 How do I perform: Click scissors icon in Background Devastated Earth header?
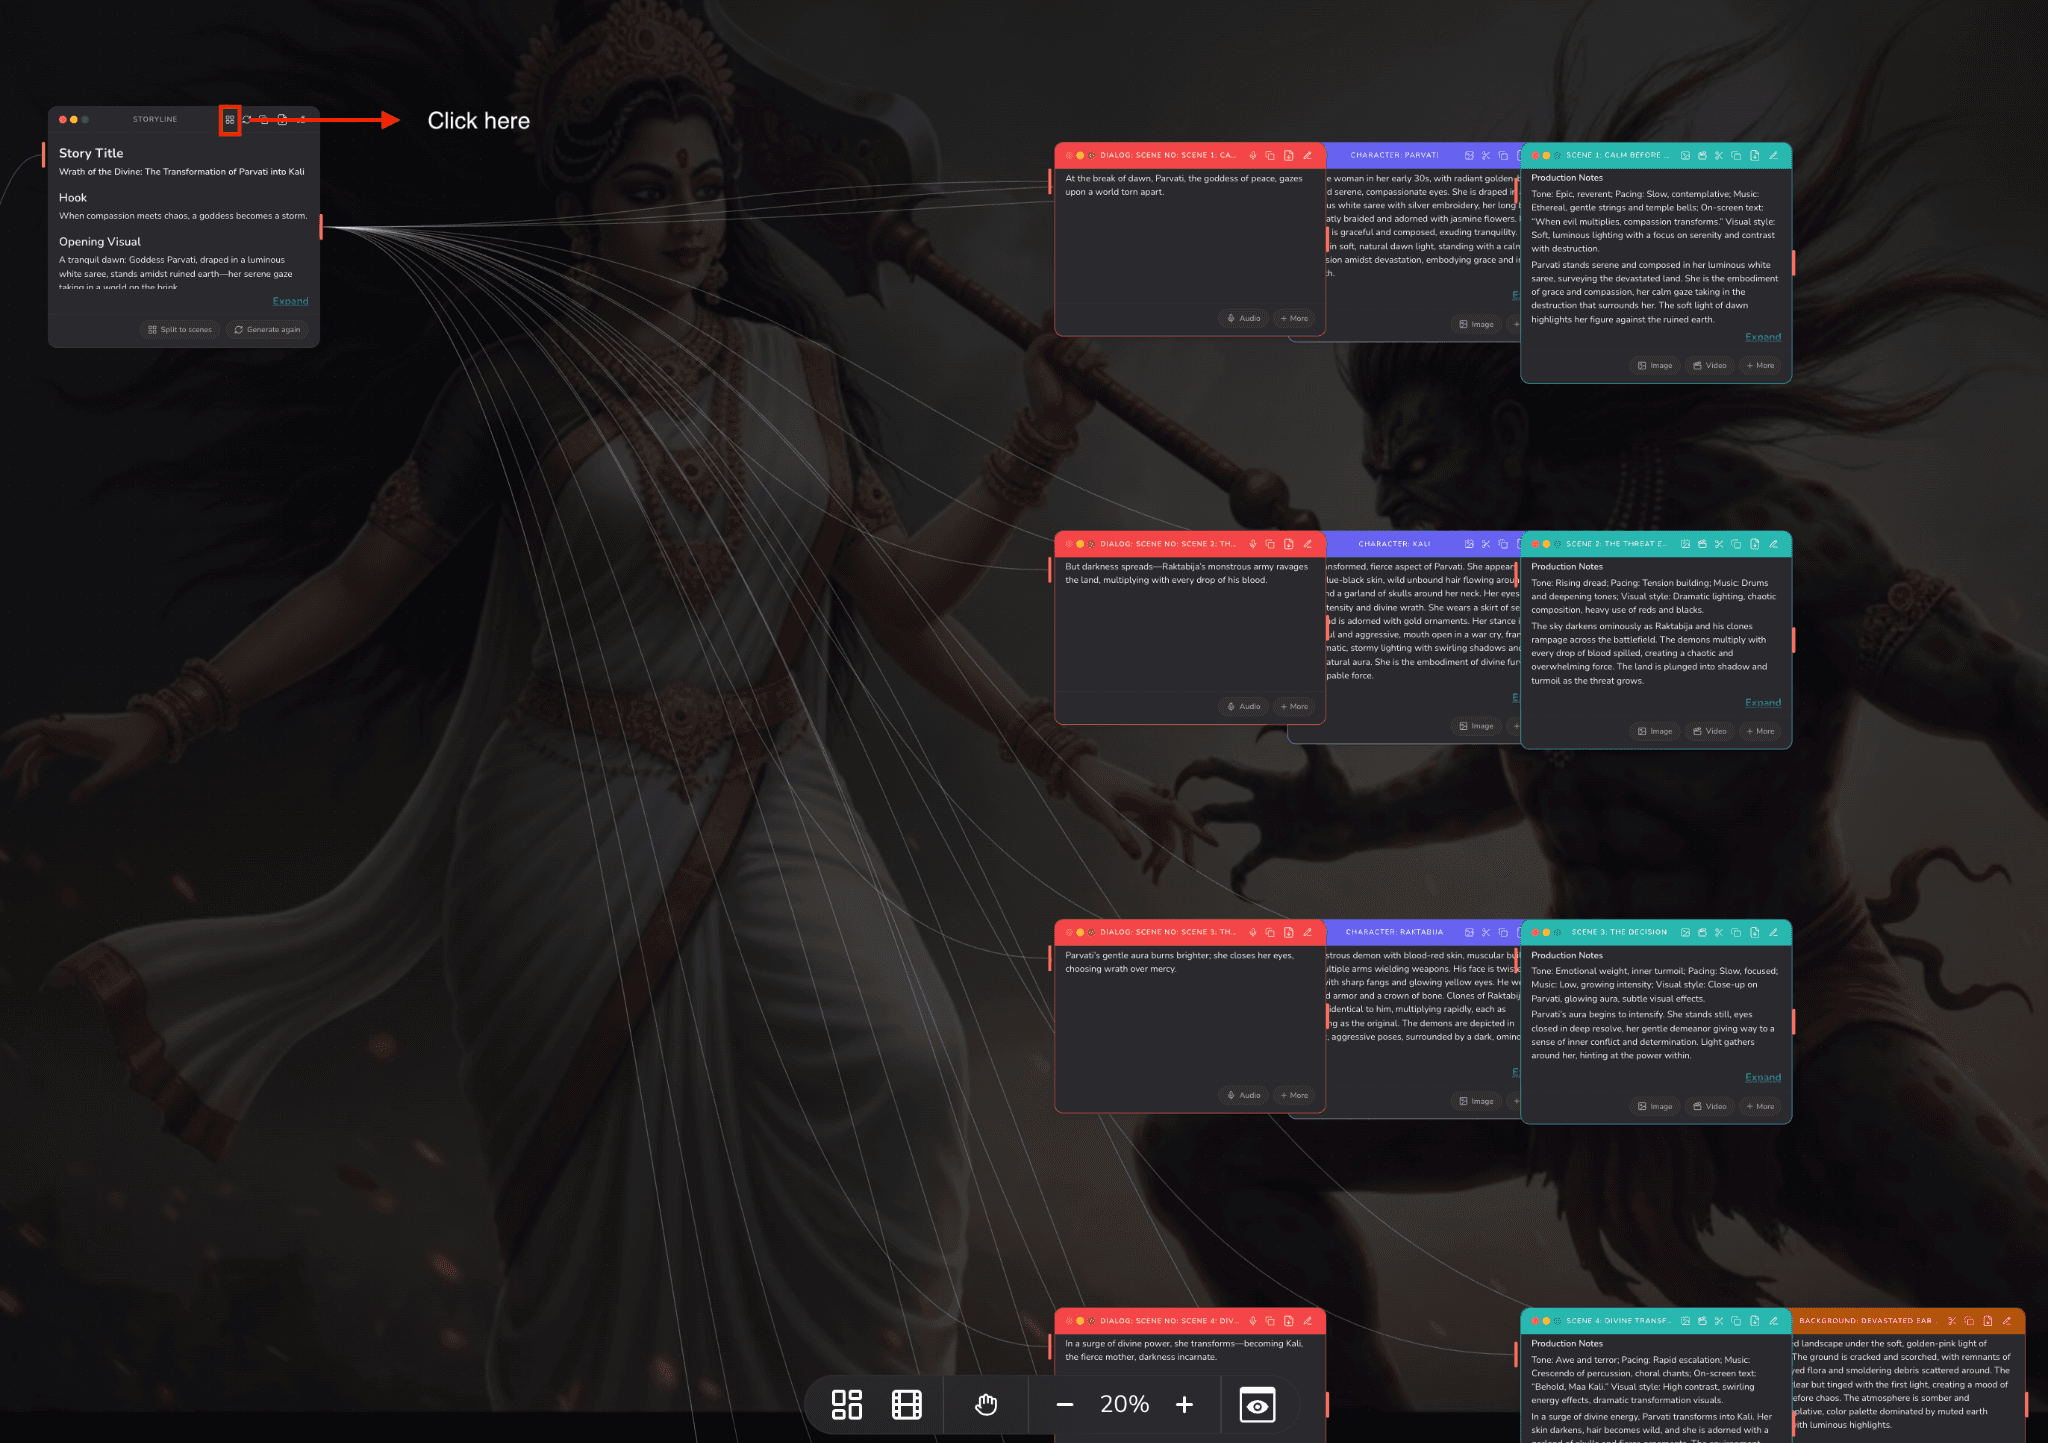[x=1952, y=1321]
